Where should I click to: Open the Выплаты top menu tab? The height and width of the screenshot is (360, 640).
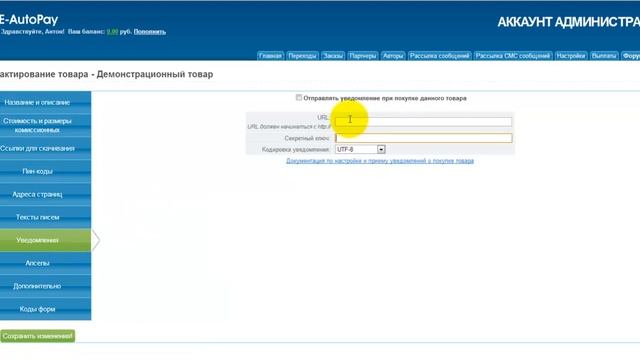point(604,56)
